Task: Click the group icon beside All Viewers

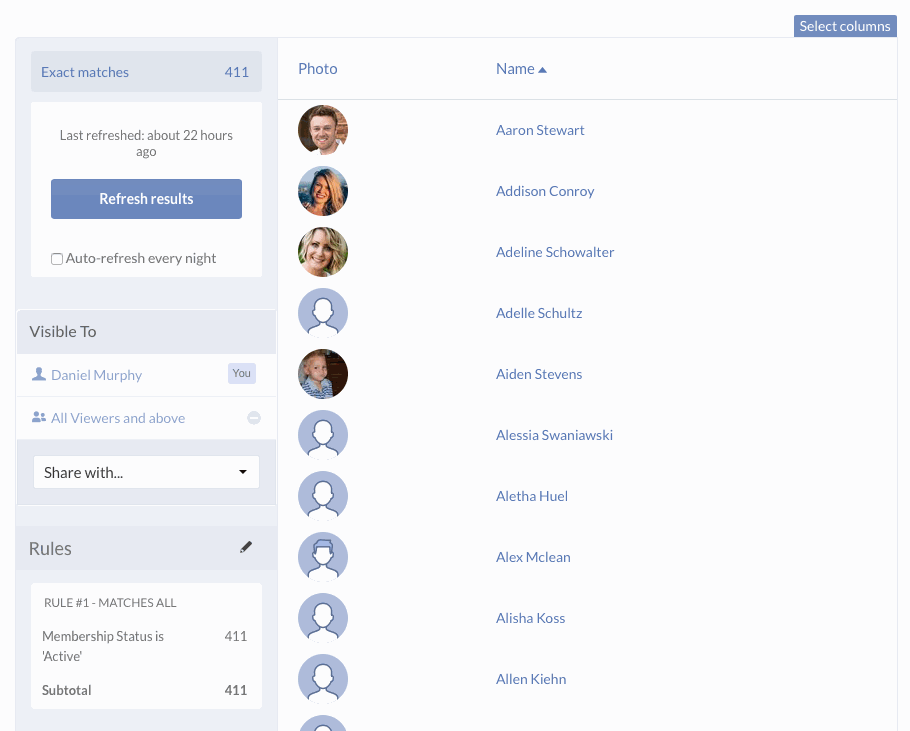Action: point(39,417)
